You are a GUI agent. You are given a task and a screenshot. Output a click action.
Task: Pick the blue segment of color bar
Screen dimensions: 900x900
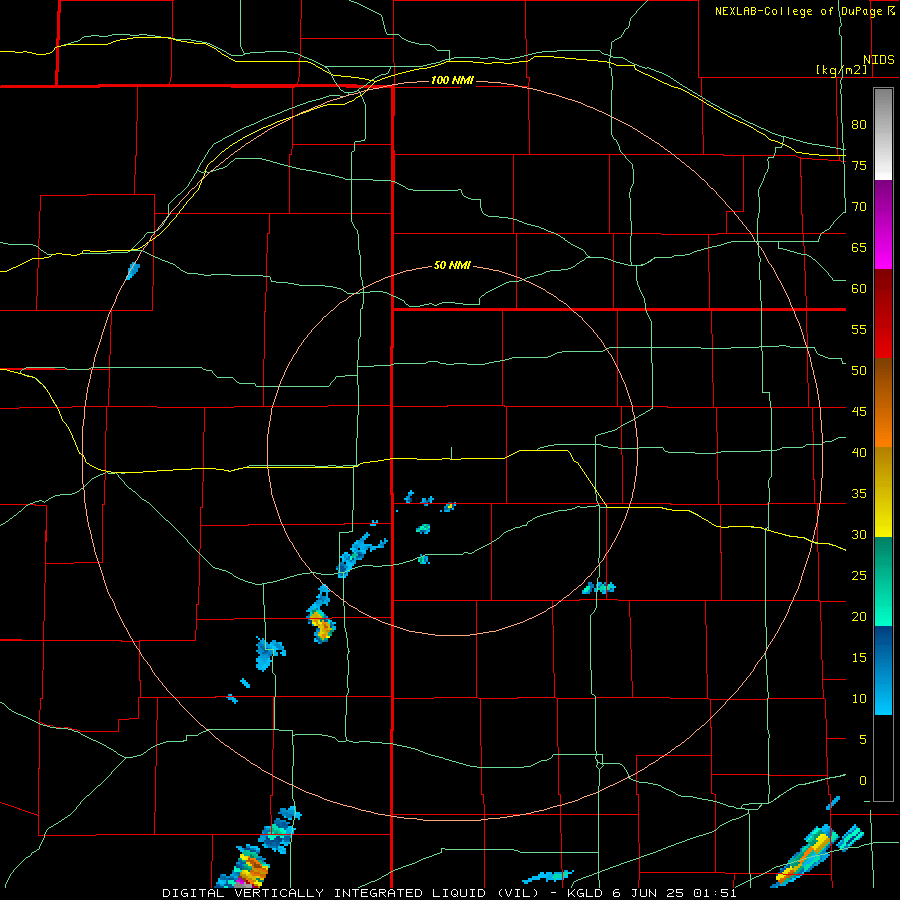click(883, 670)
